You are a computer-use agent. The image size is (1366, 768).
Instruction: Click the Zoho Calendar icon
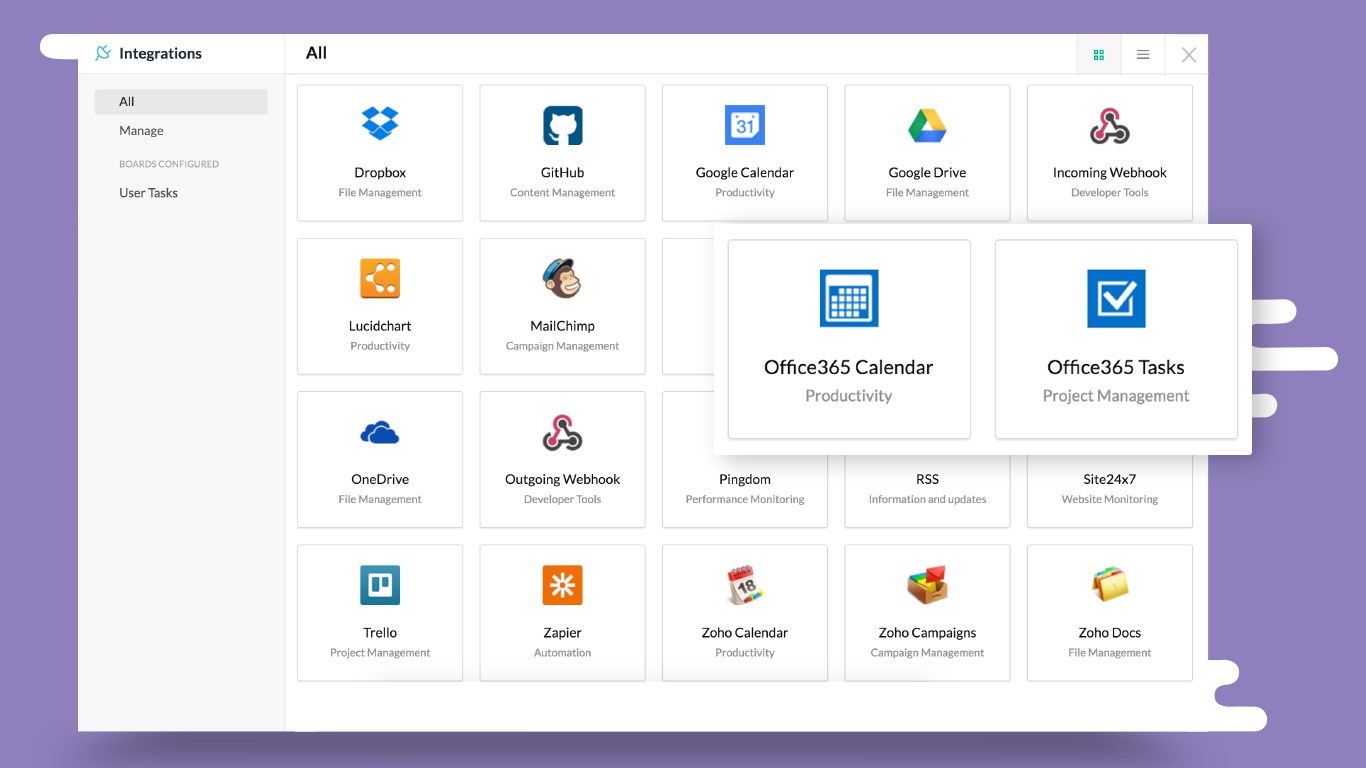pyautogui.click(x=745, y=585)
